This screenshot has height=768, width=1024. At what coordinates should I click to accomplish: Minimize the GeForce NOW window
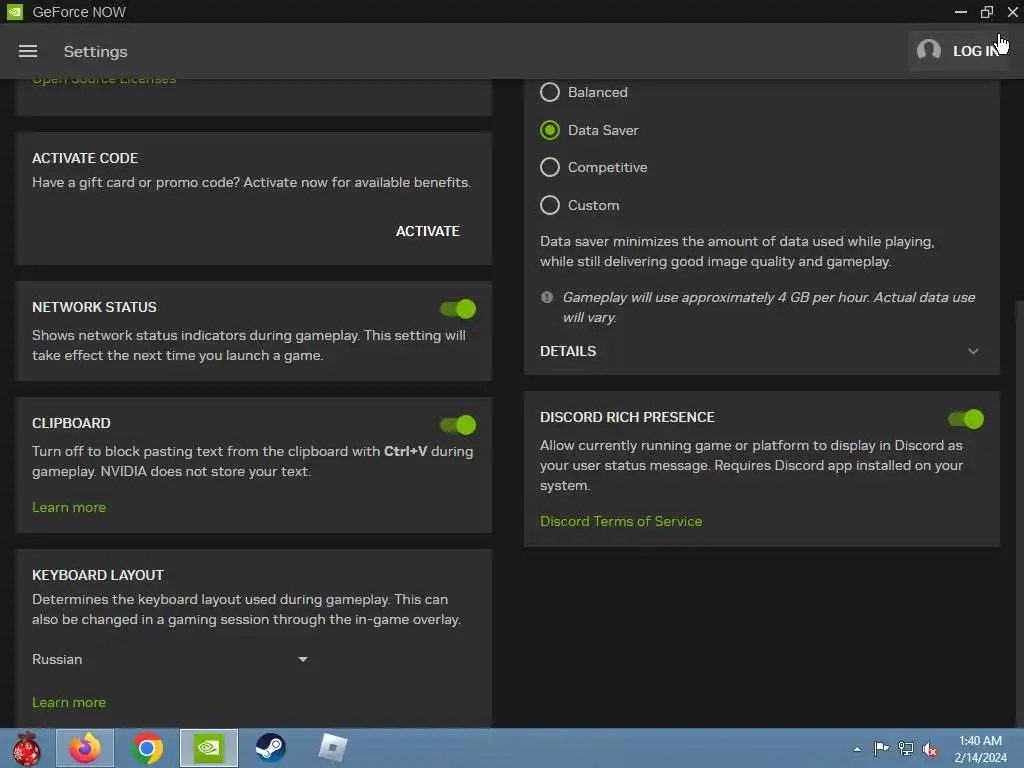coord(961,12)
